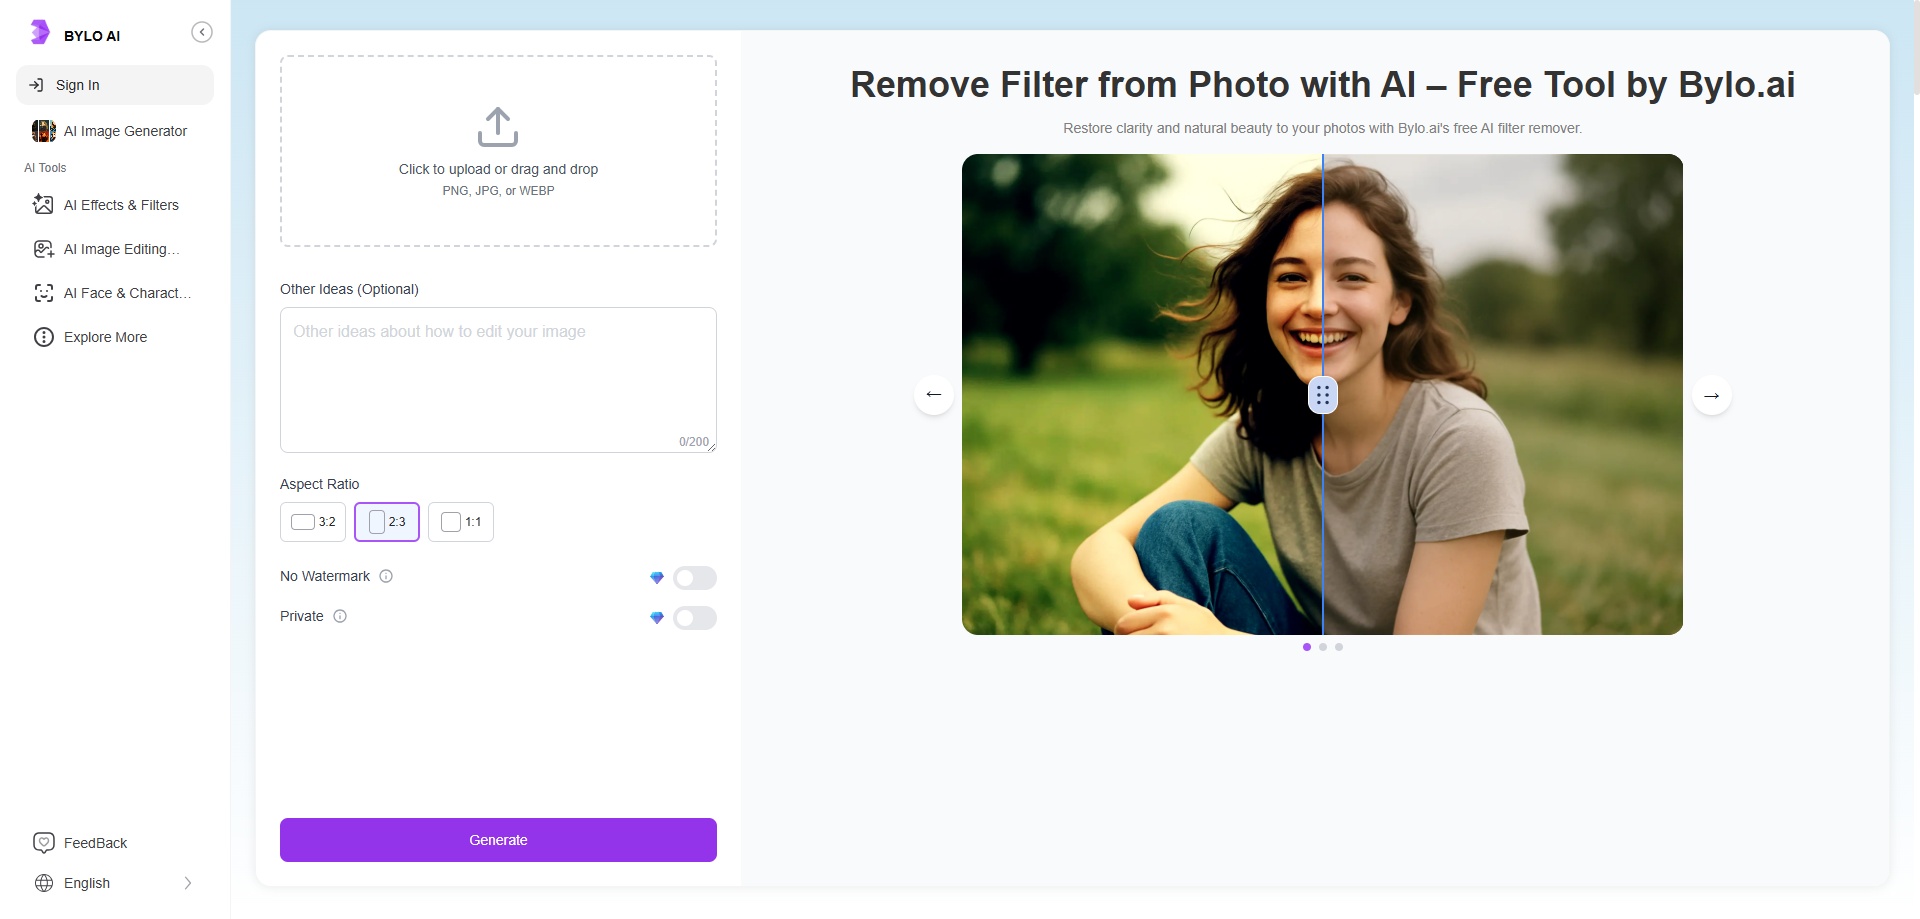This screenshot has height=919, width=1920.
Task: Expand language options with right chevron
Action: 187,883
